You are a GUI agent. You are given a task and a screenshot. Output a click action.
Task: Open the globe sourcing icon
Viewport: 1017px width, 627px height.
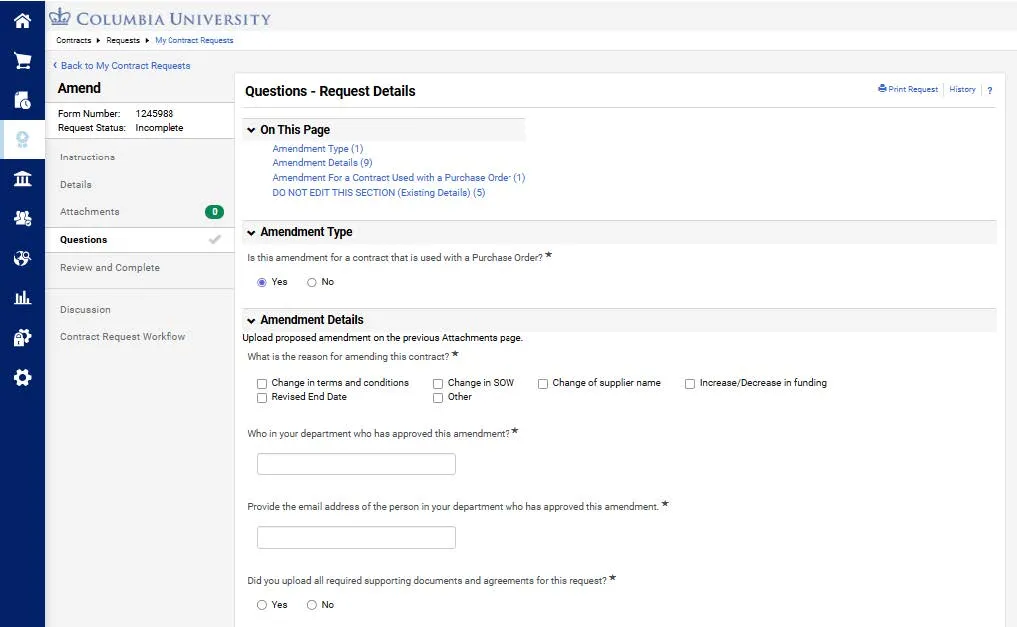click(x=22, y=258)
